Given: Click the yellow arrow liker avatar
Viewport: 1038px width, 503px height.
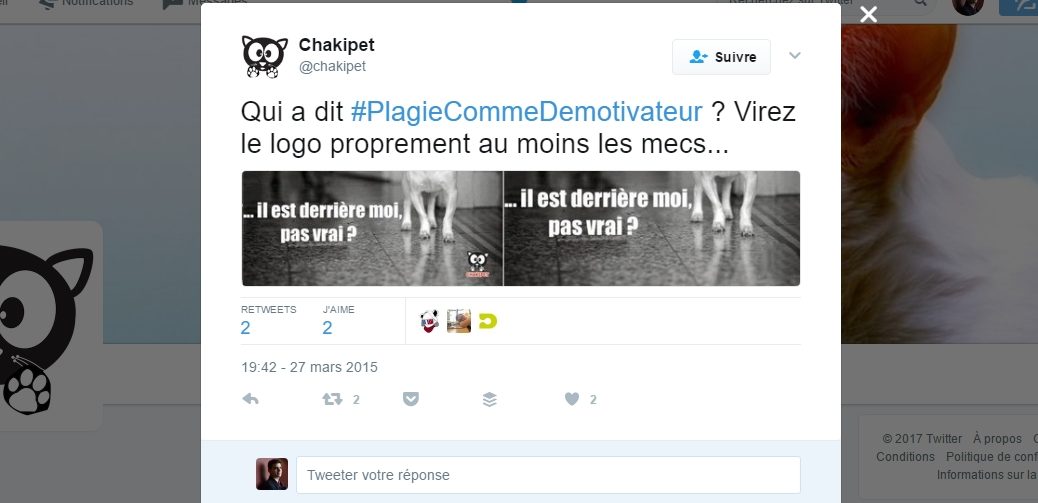Looking at the screenshot, I should [x=488, y=321].
